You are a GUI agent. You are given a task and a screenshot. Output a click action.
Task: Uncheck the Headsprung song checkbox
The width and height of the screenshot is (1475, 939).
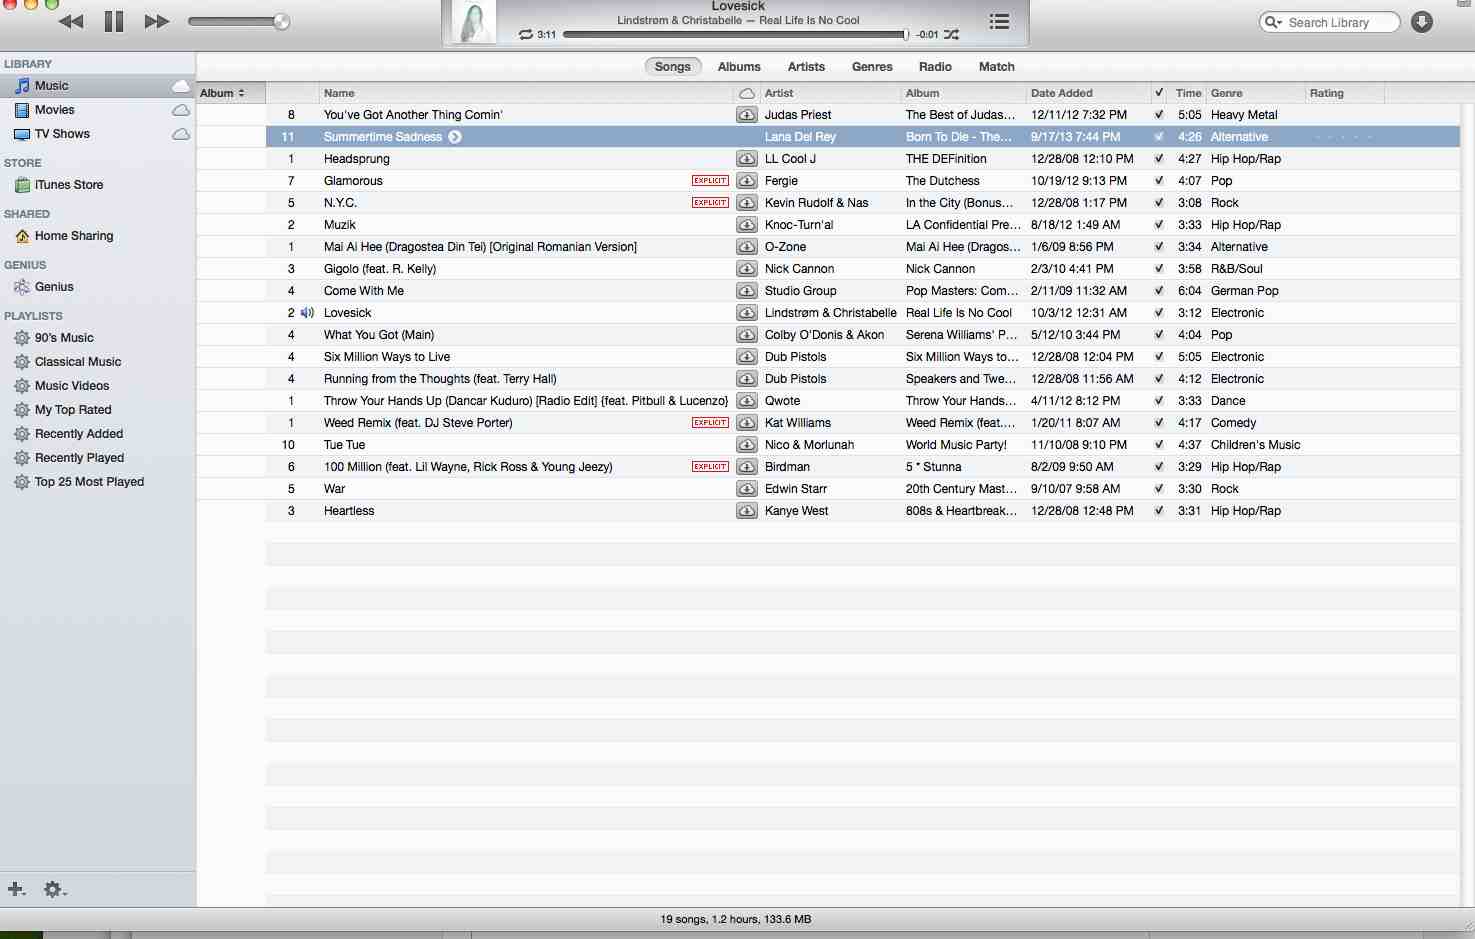1159,159
